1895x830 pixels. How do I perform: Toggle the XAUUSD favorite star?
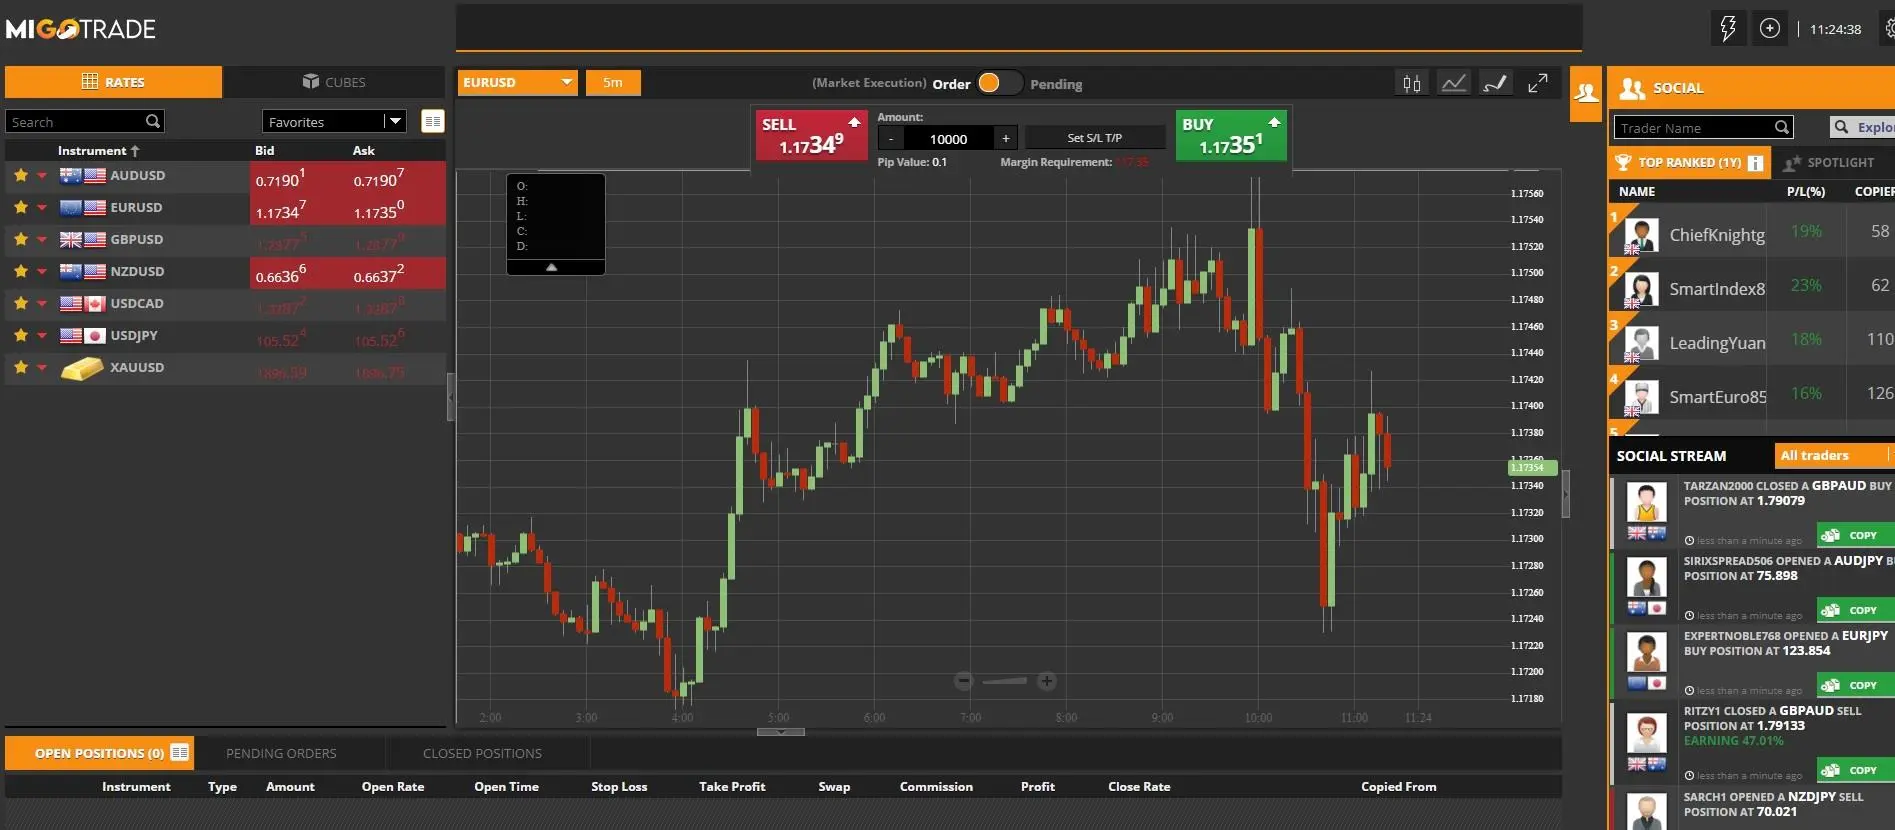point(21,367)
